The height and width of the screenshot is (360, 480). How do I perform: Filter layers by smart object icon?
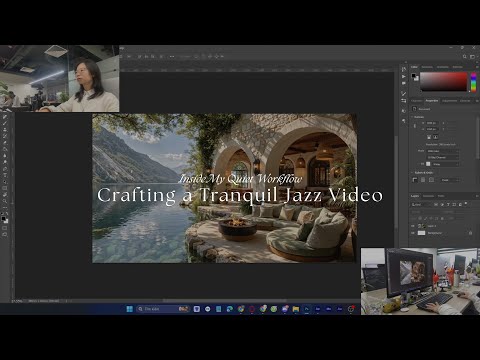click(x=460, y=204)
